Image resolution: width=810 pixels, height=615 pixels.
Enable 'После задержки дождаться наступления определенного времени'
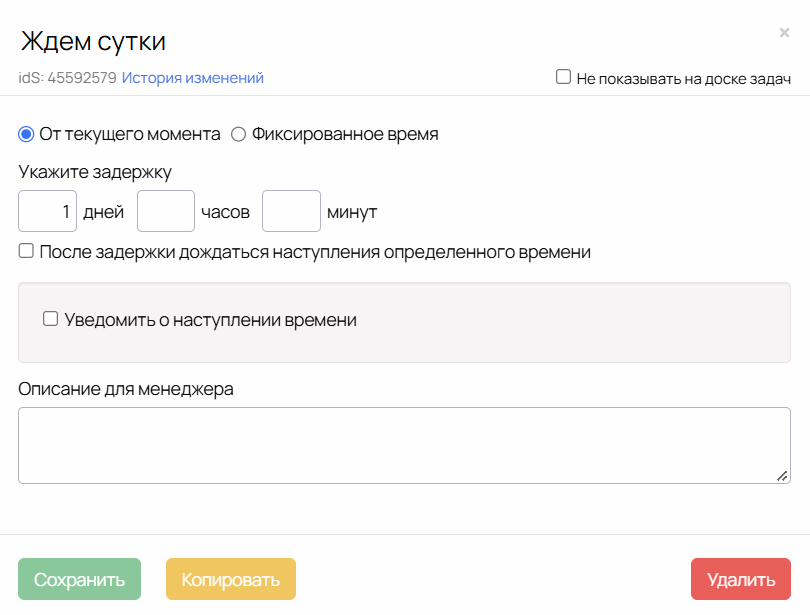point(26,251)
